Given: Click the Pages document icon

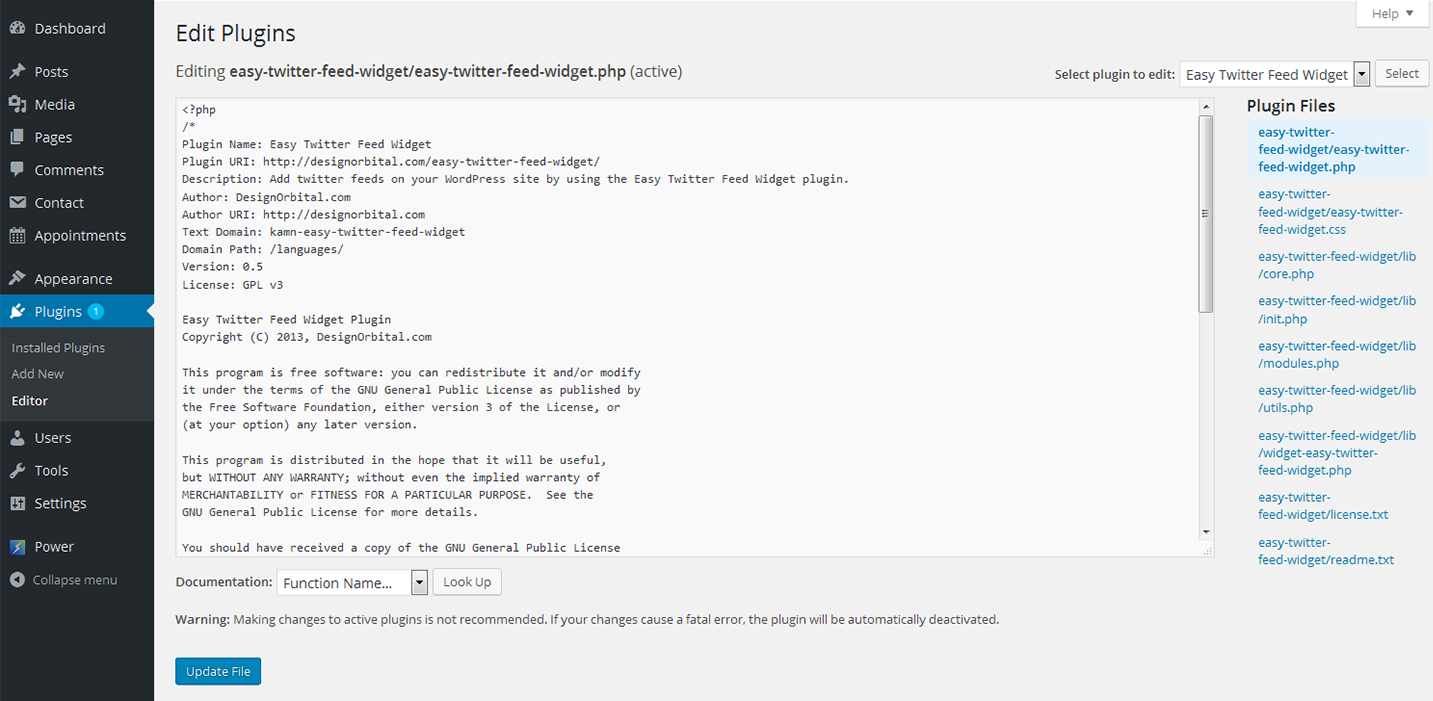Looking at the screenshot, I should pos(17,138).
